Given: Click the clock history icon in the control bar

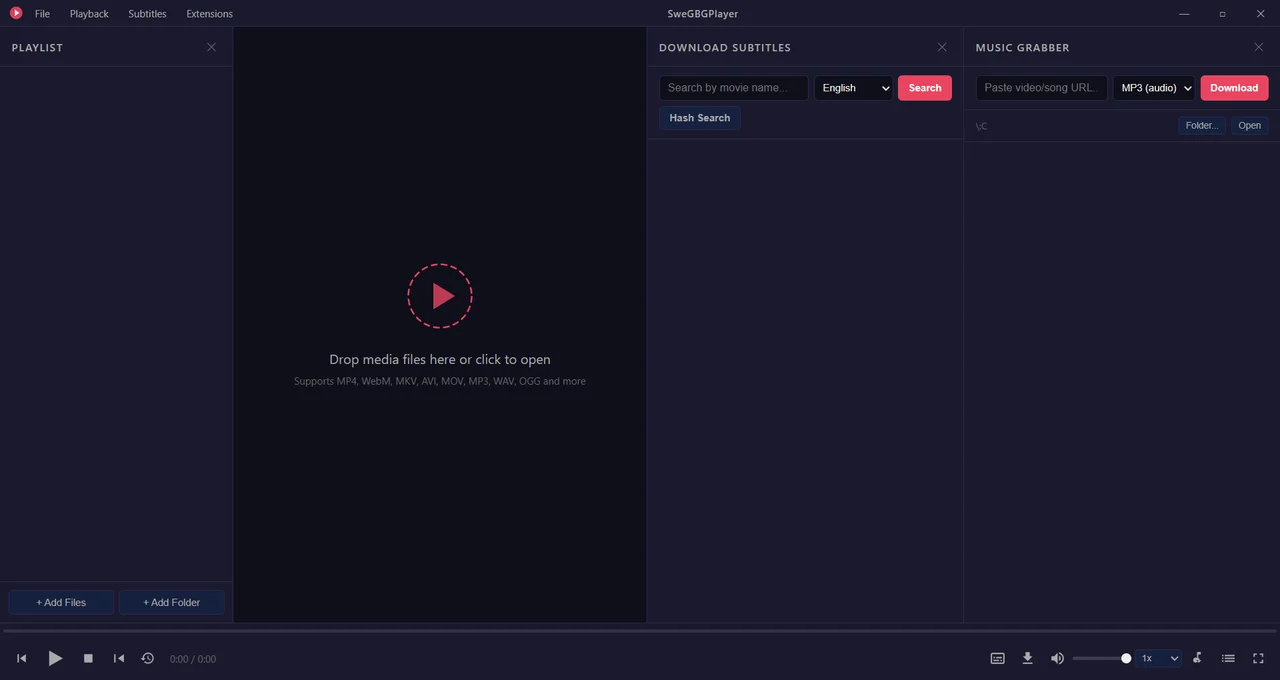Looking at the screenshot, I should pos(148,658).
